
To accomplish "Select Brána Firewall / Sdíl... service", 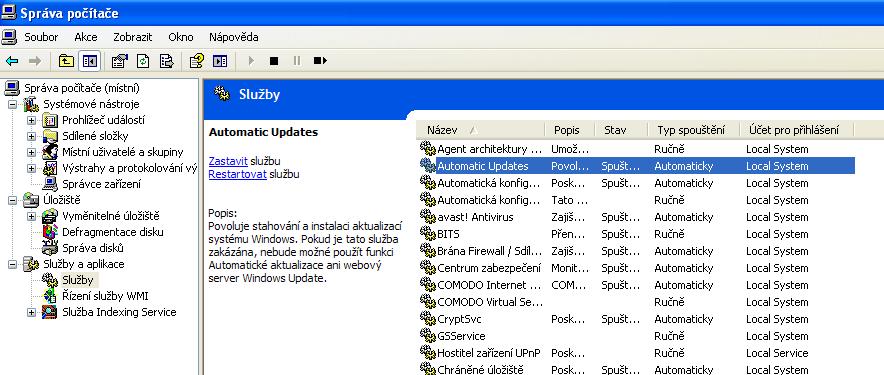I will pyautogui.click(x=637, y=251).
